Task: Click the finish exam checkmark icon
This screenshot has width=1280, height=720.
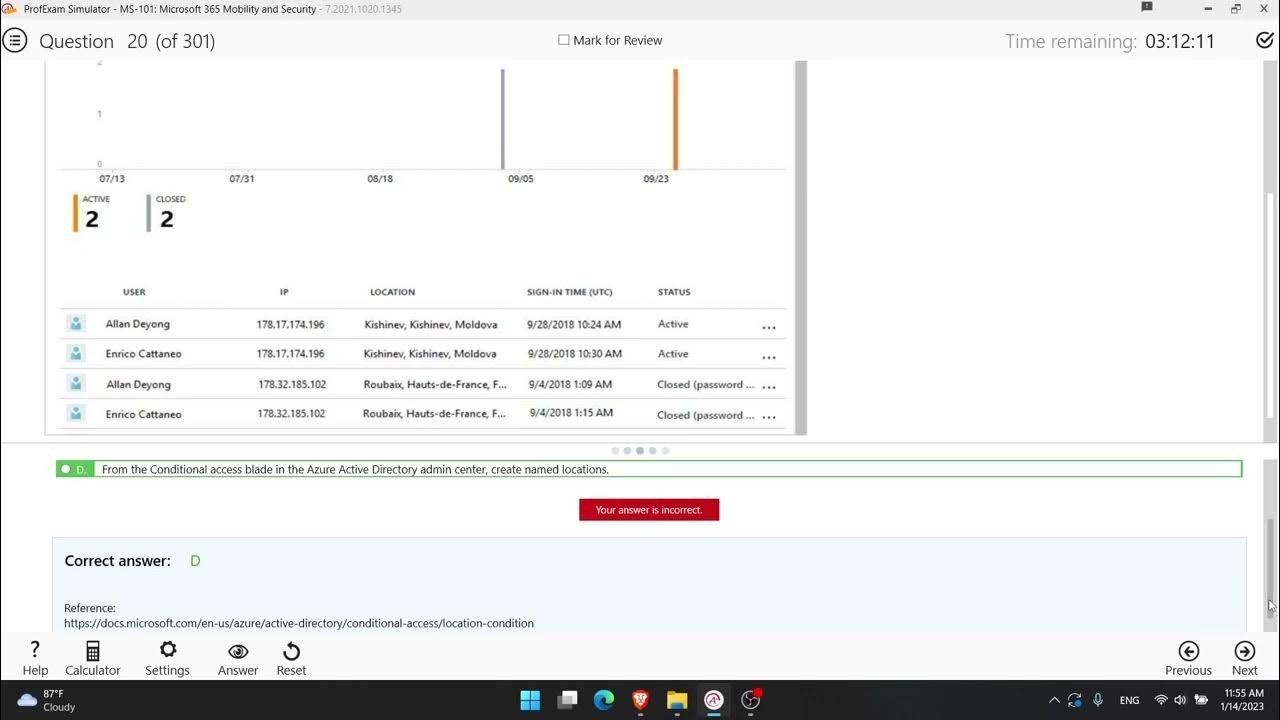Action: [x=1264, y=41]
